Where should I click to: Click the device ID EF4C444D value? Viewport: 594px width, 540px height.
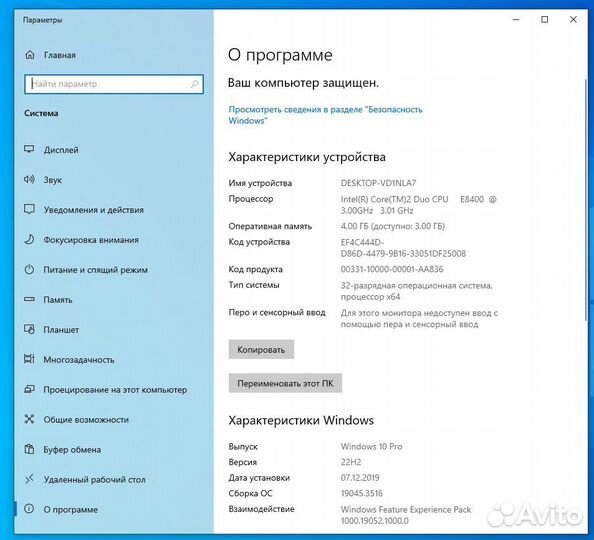tap(403, 248)
